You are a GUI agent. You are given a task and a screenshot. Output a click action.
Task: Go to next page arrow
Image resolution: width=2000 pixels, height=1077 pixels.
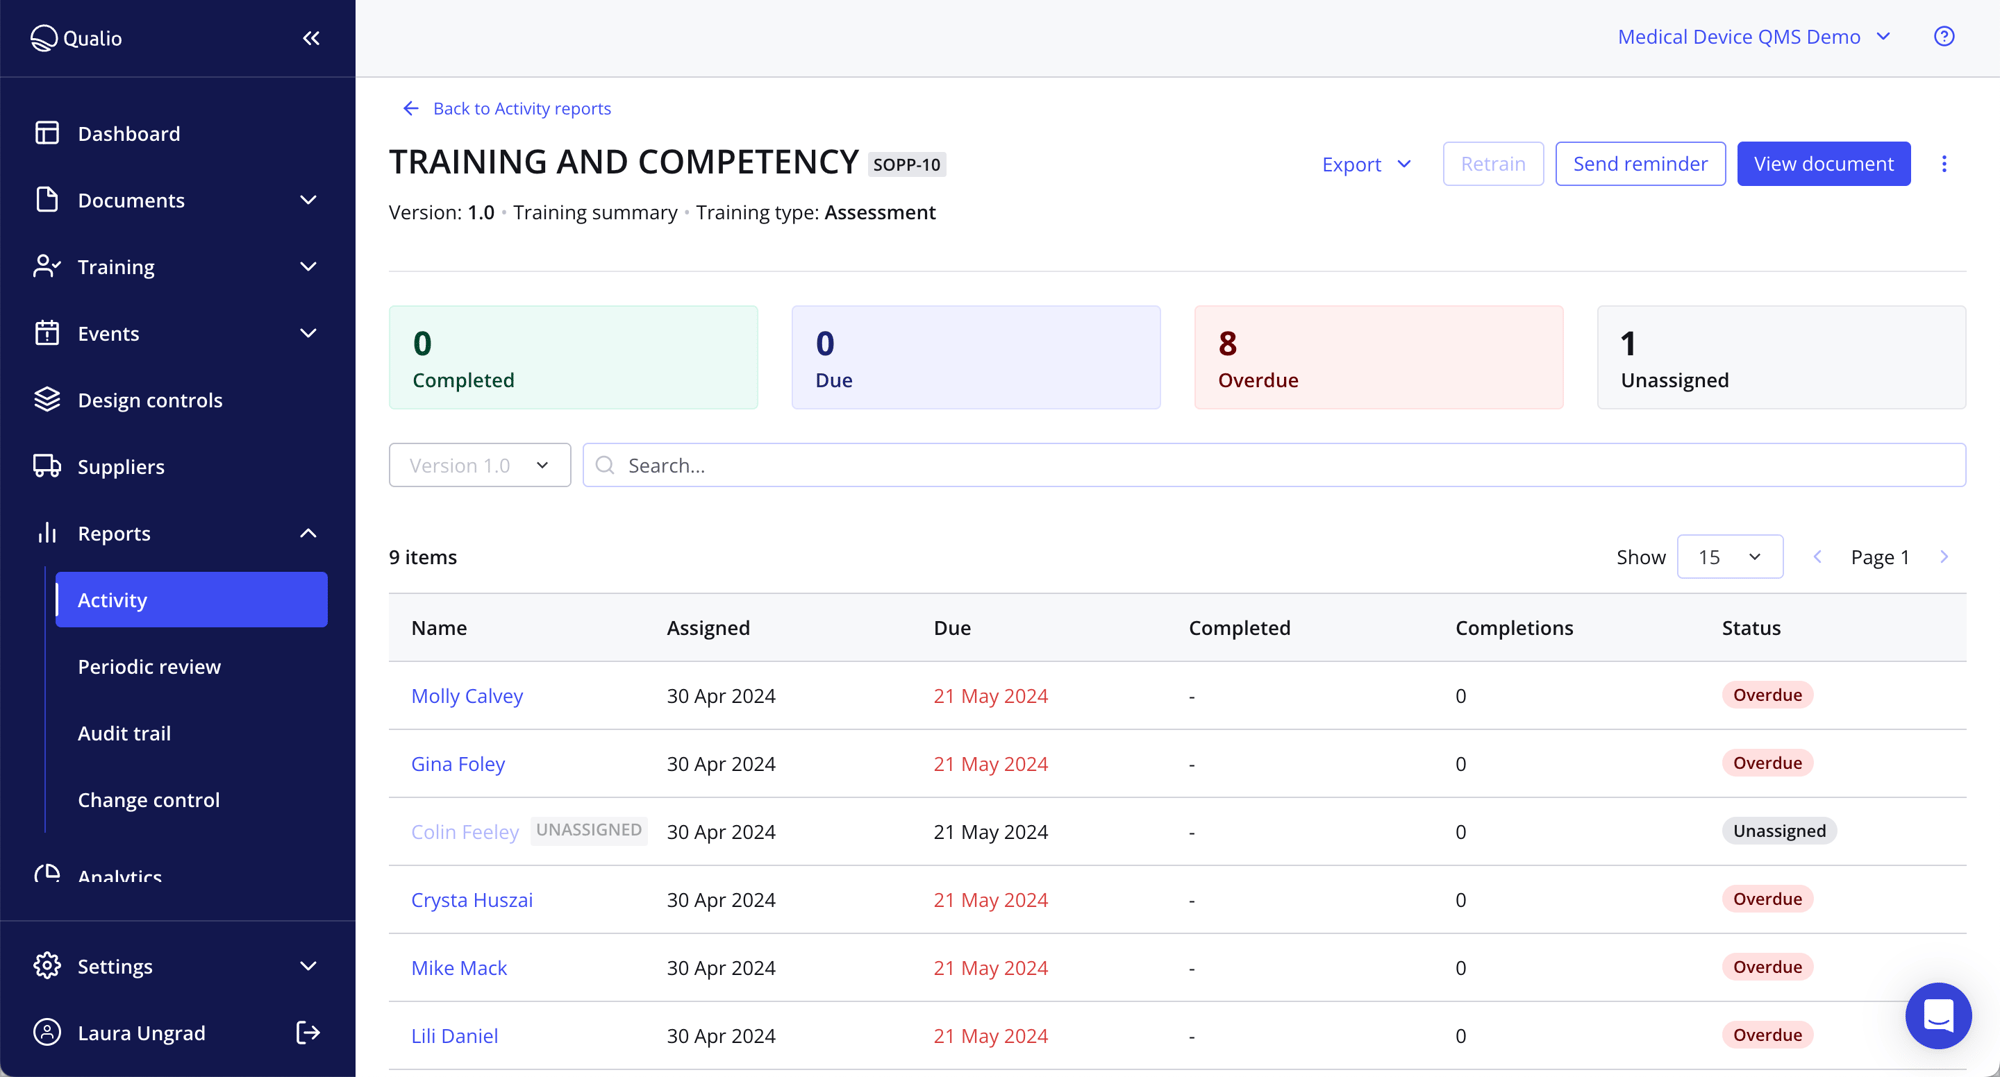pyautogui.click(x=1944, y=557)
